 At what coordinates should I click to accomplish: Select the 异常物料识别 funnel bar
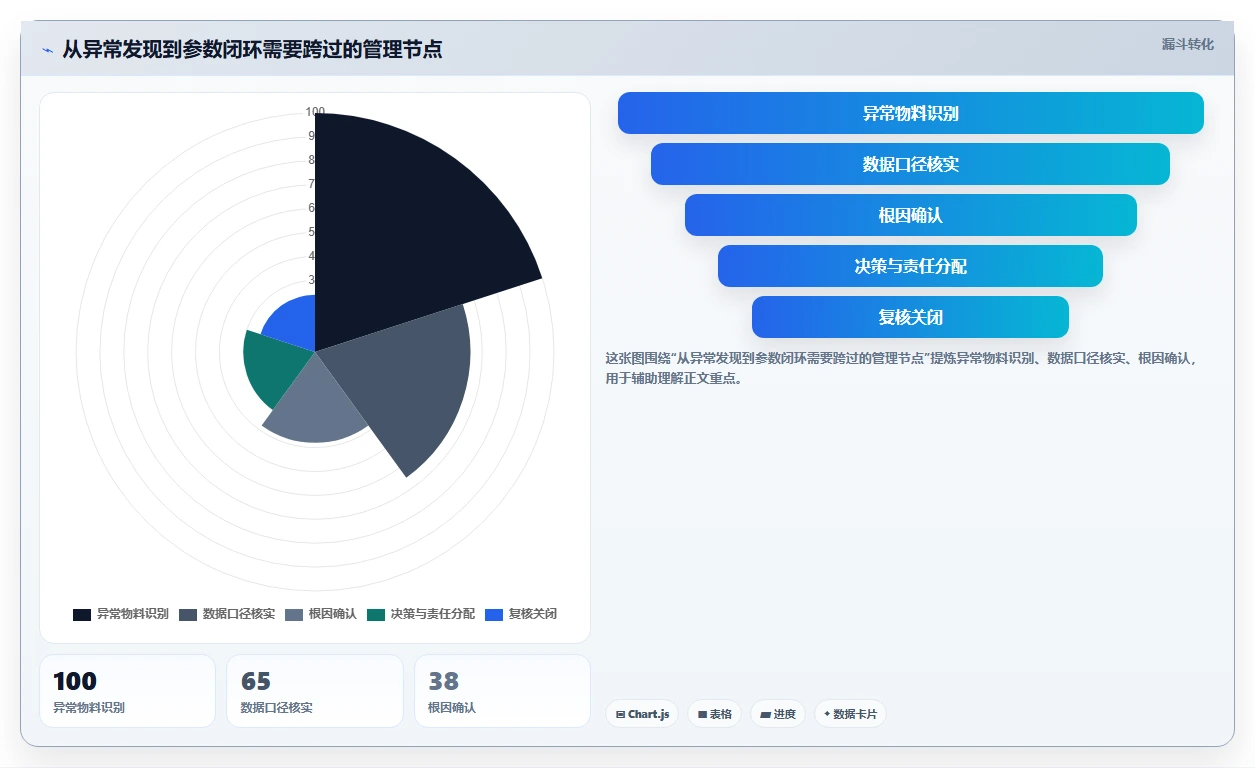pos(910,113)
